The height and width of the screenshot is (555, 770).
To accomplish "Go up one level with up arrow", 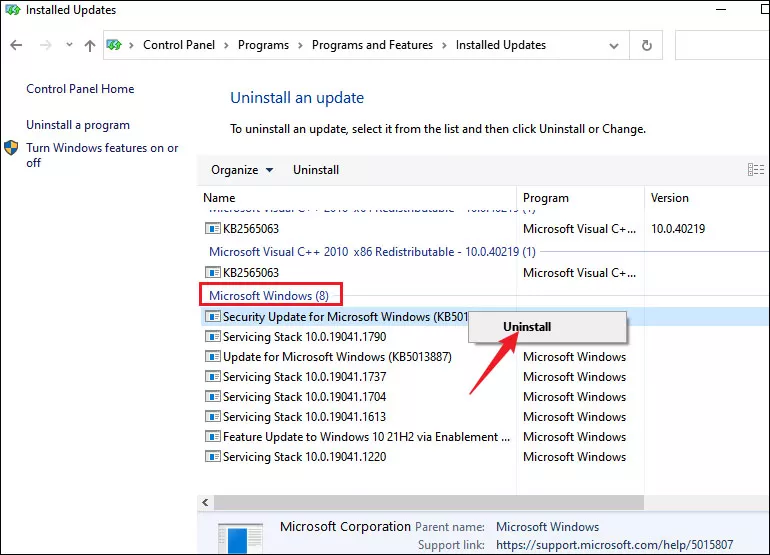I will click(x=89, y=45).
